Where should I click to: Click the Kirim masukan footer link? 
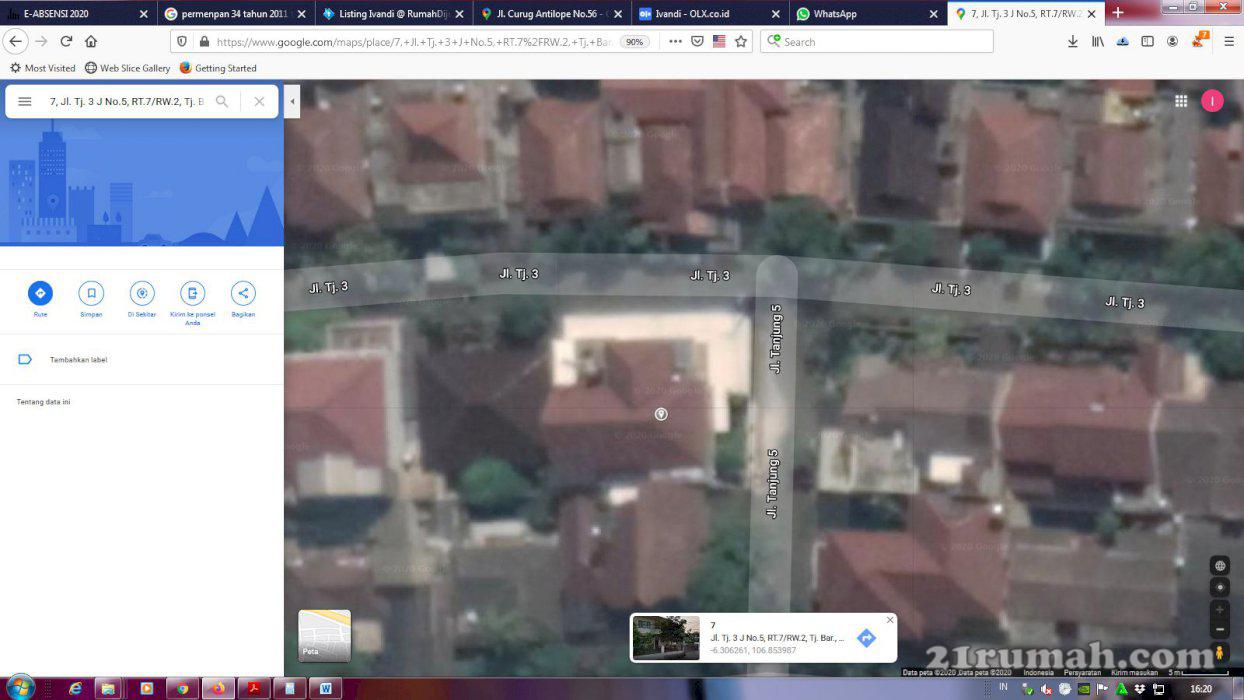[1135, 673]
